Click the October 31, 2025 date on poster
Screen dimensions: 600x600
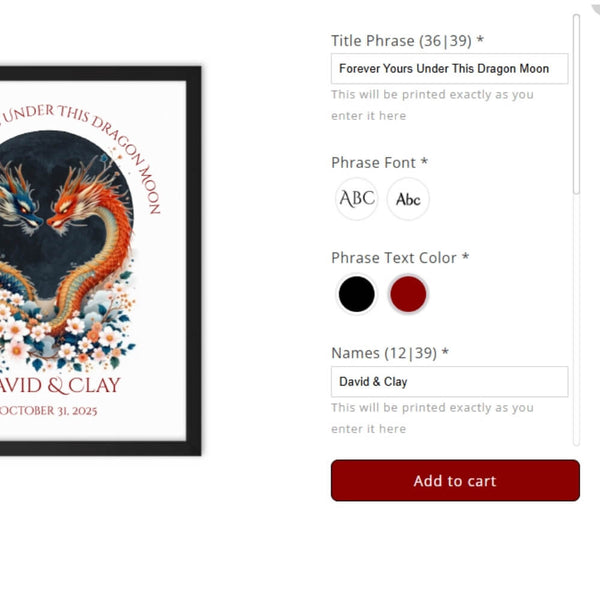point(48,411)
